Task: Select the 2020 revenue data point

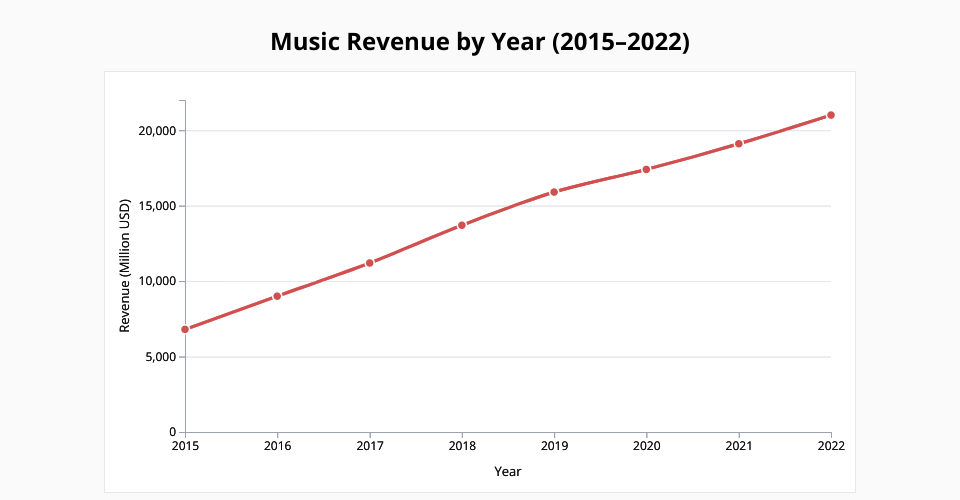Action: [646, 169]
